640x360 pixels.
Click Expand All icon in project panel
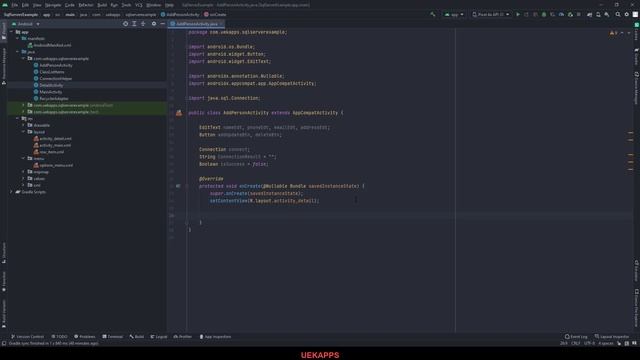click(x=134, y=24)
